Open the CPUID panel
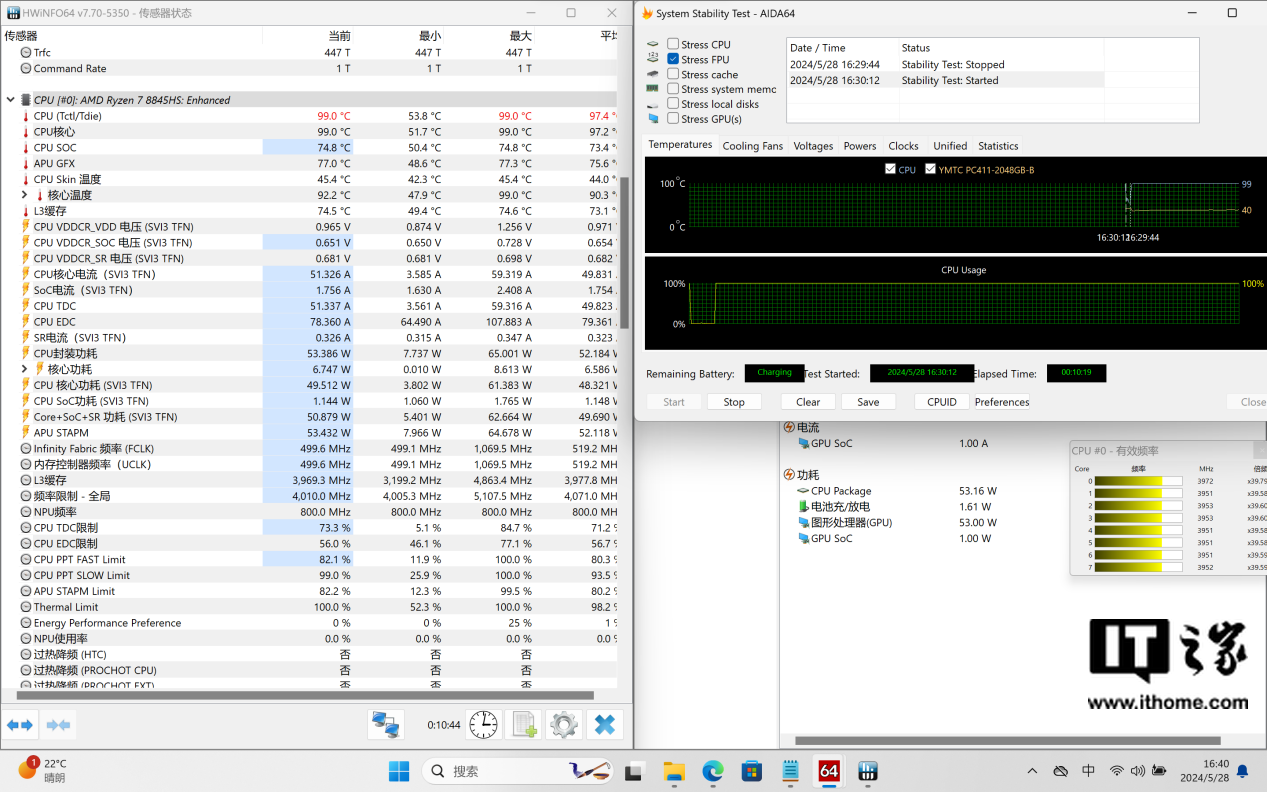This screenshot has width=1267, height=792. [941, 402]
